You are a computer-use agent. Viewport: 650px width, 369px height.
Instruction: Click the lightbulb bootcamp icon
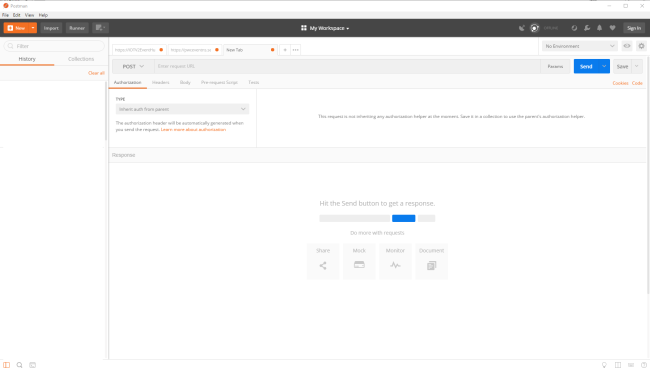604,365
